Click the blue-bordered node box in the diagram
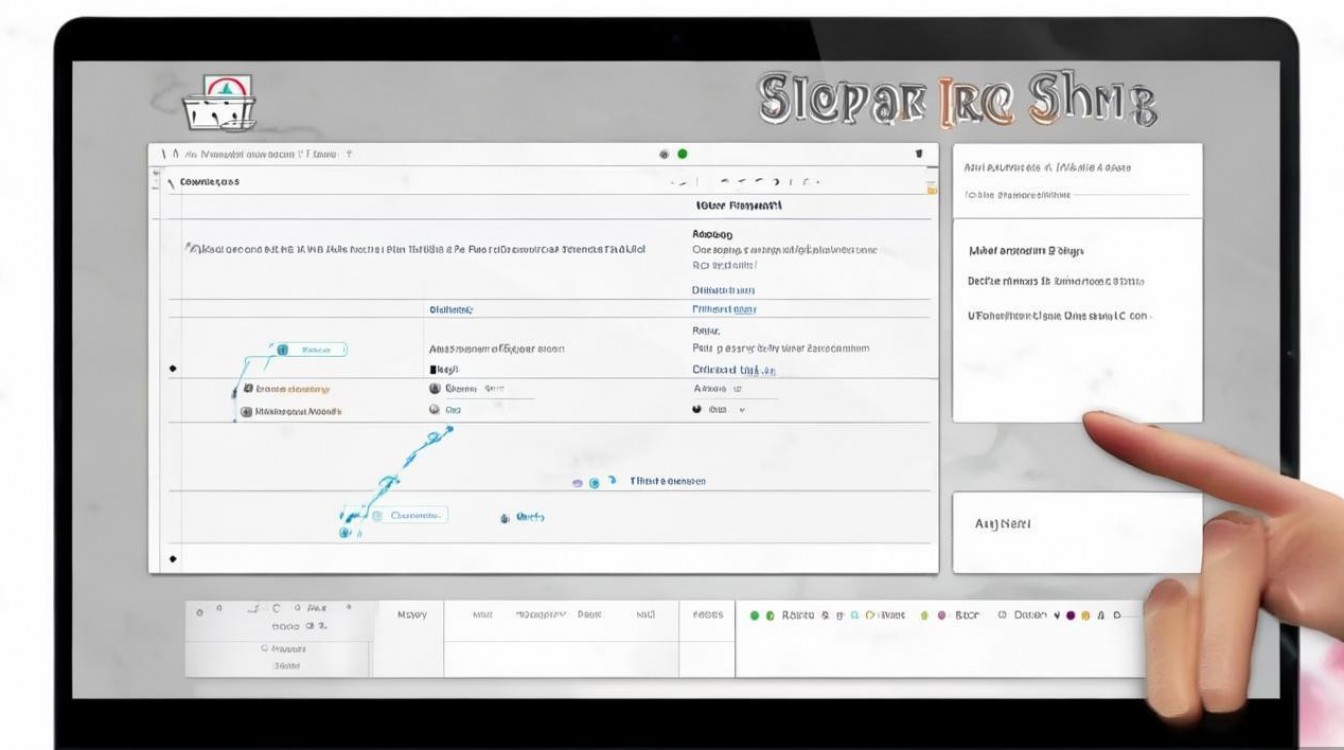This screenshot has height=750, width=1344. (310, 350)
